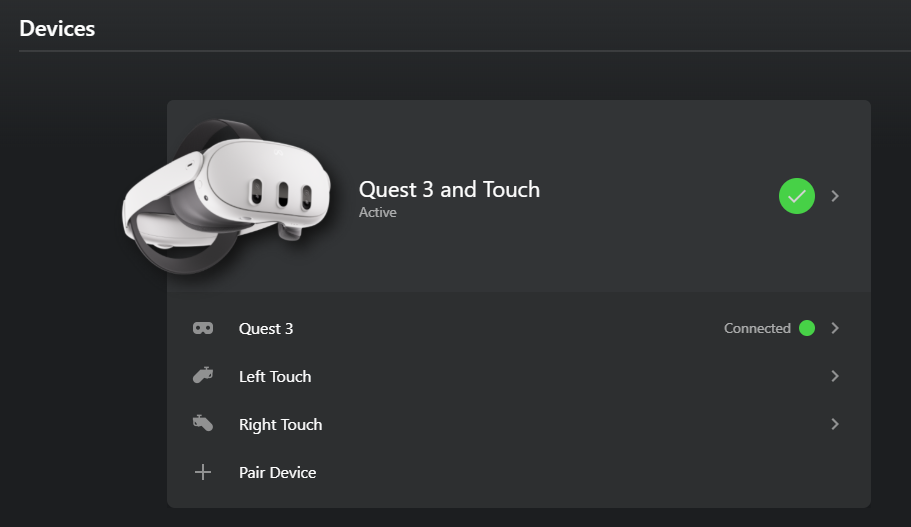This screenshot has width=911, height=527.
Task: Click the green Connected indicator dot
Action: point(807,328)
